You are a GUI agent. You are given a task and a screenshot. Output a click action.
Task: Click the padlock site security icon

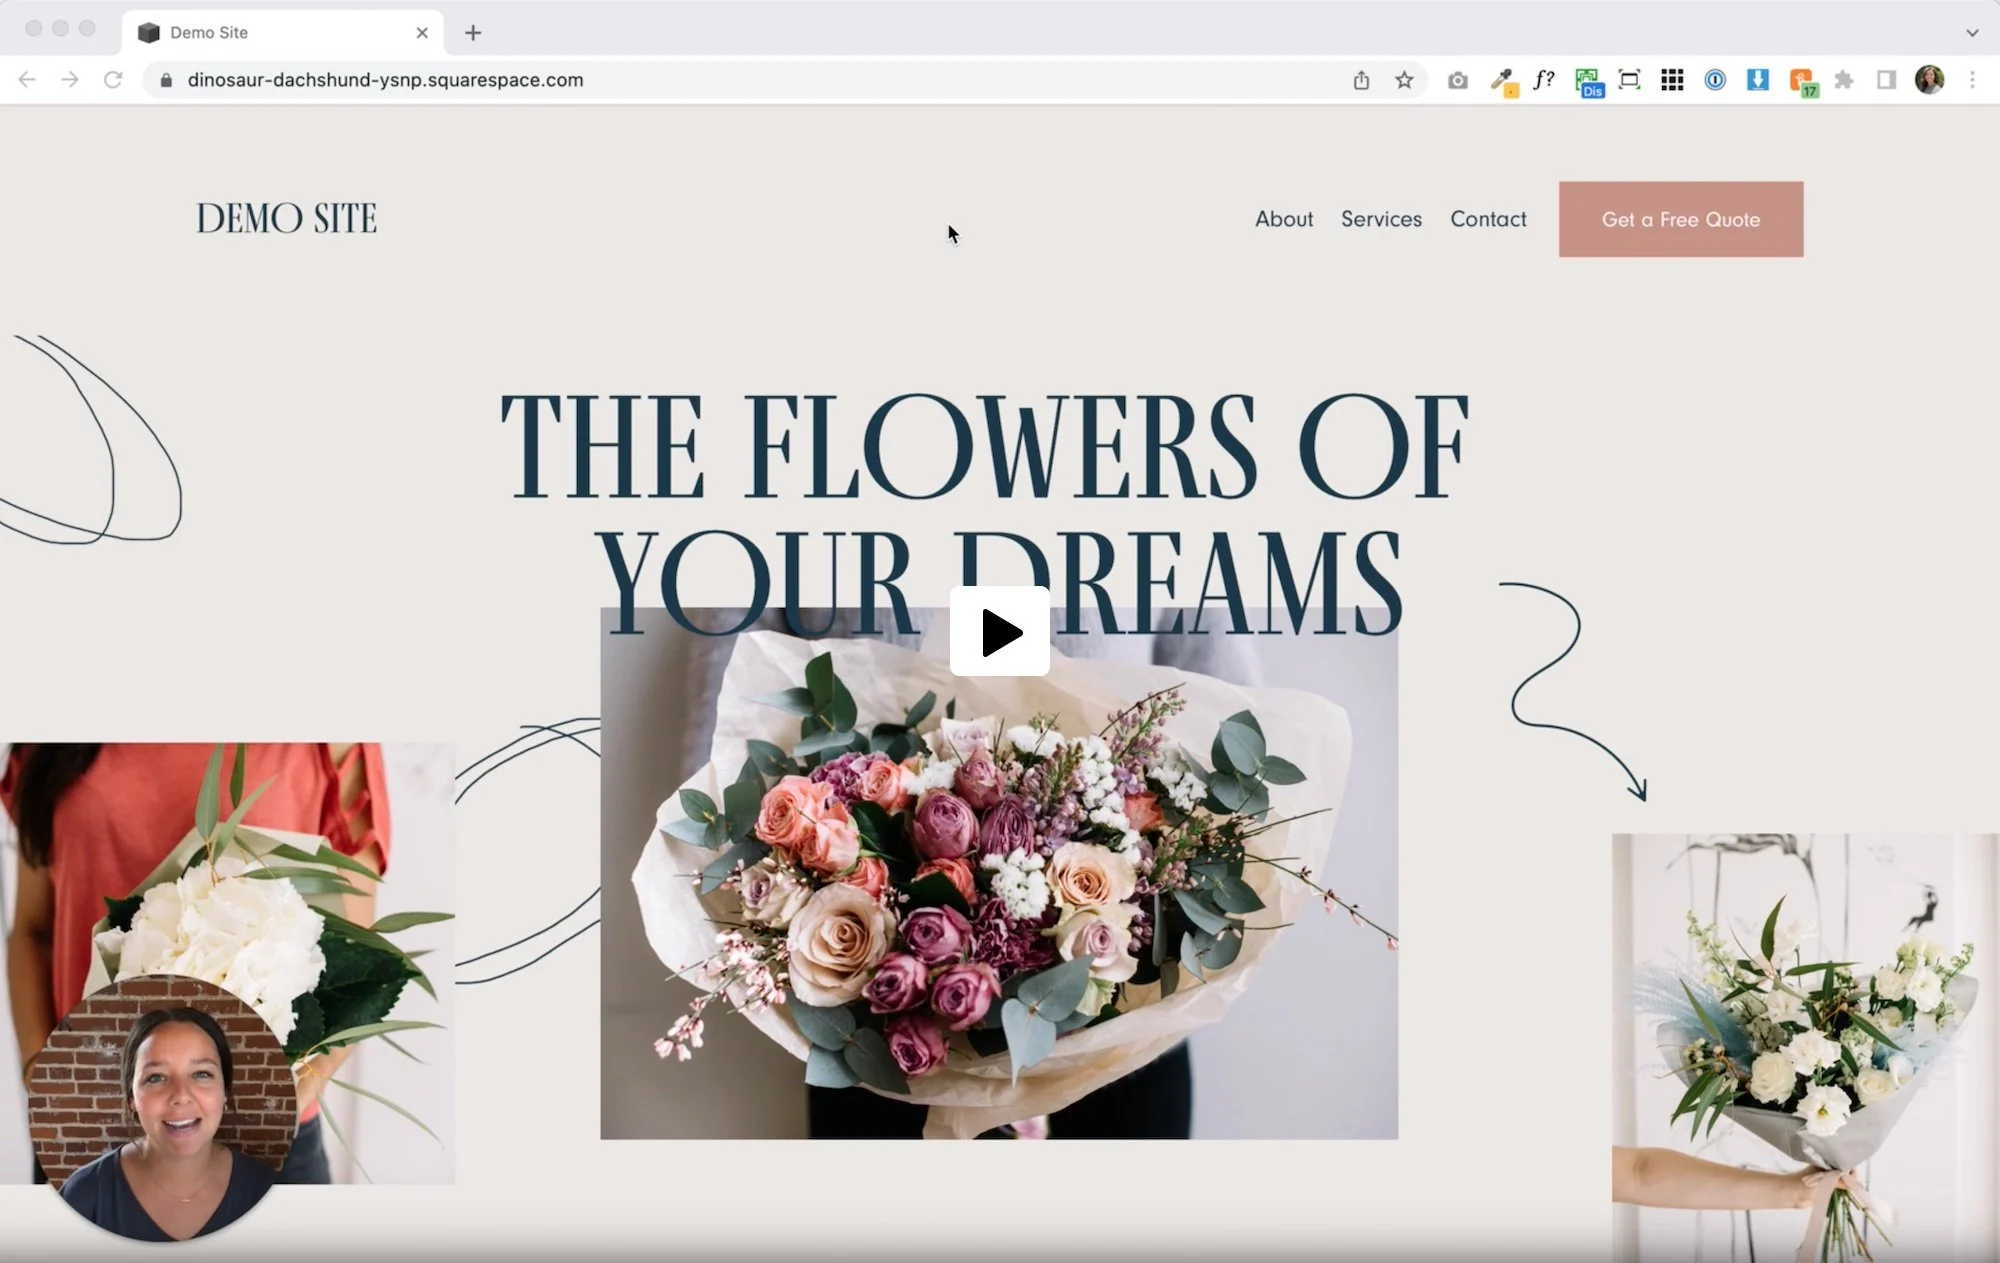(166, 80)
